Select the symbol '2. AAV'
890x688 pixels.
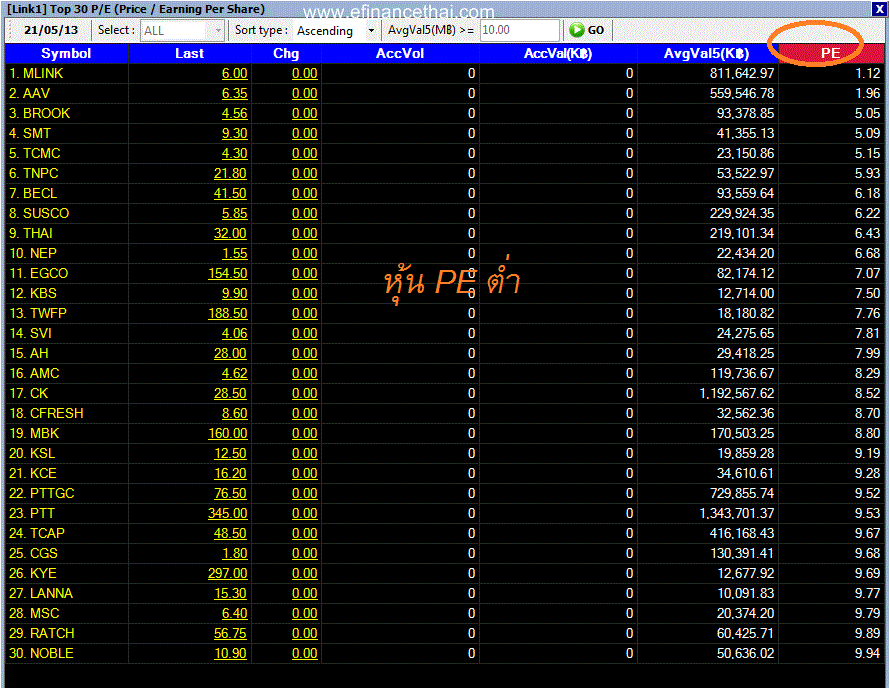(29, 93)
